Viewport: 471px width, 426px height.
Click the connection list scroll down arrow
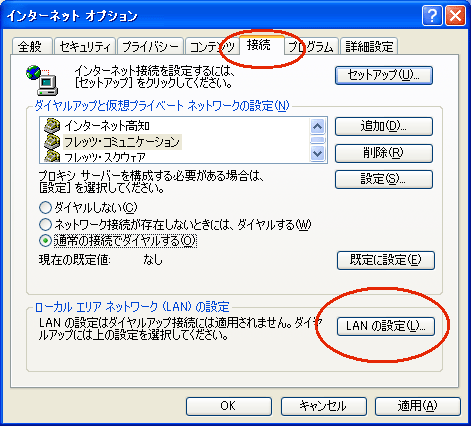pos(317,154)
